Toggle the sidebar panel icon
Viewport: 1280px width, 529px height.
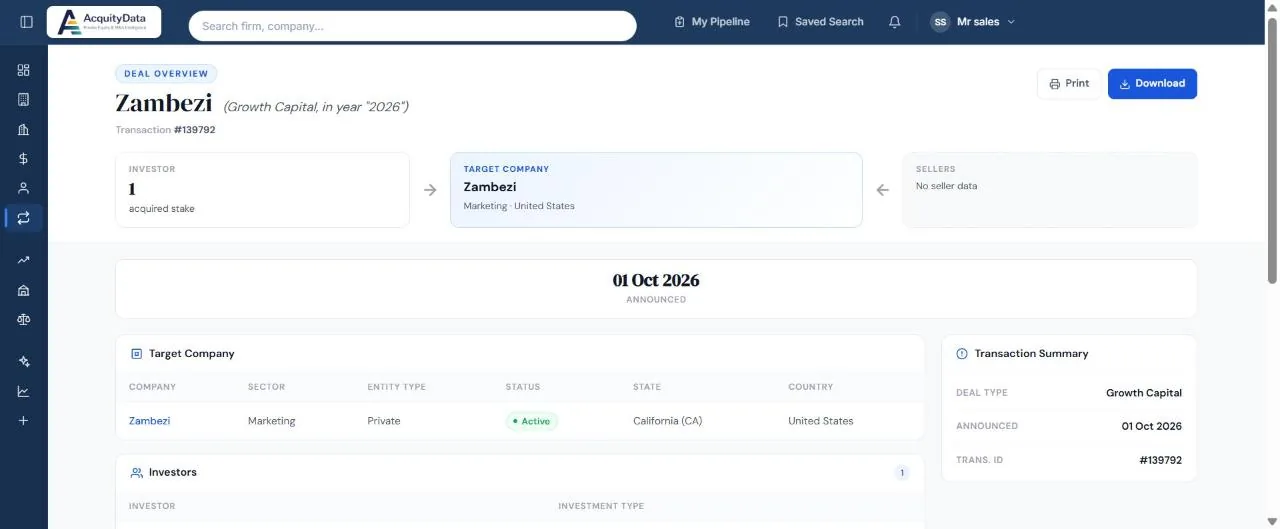click(26, 22)
